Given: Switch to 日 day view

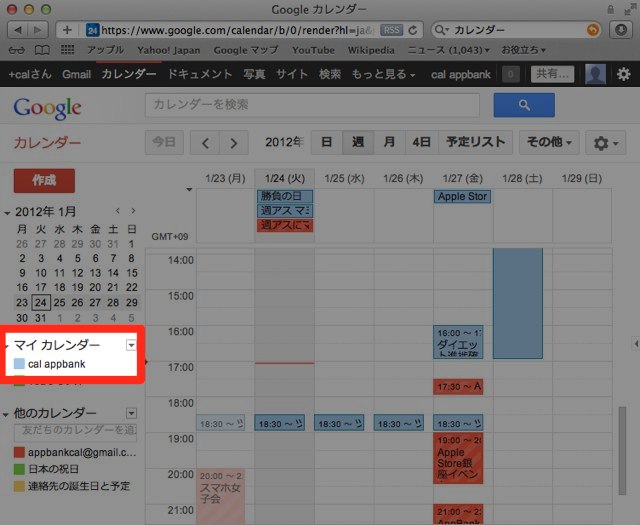Looking at the screenshot, I should pyautogui.click(x=327, y=142).
